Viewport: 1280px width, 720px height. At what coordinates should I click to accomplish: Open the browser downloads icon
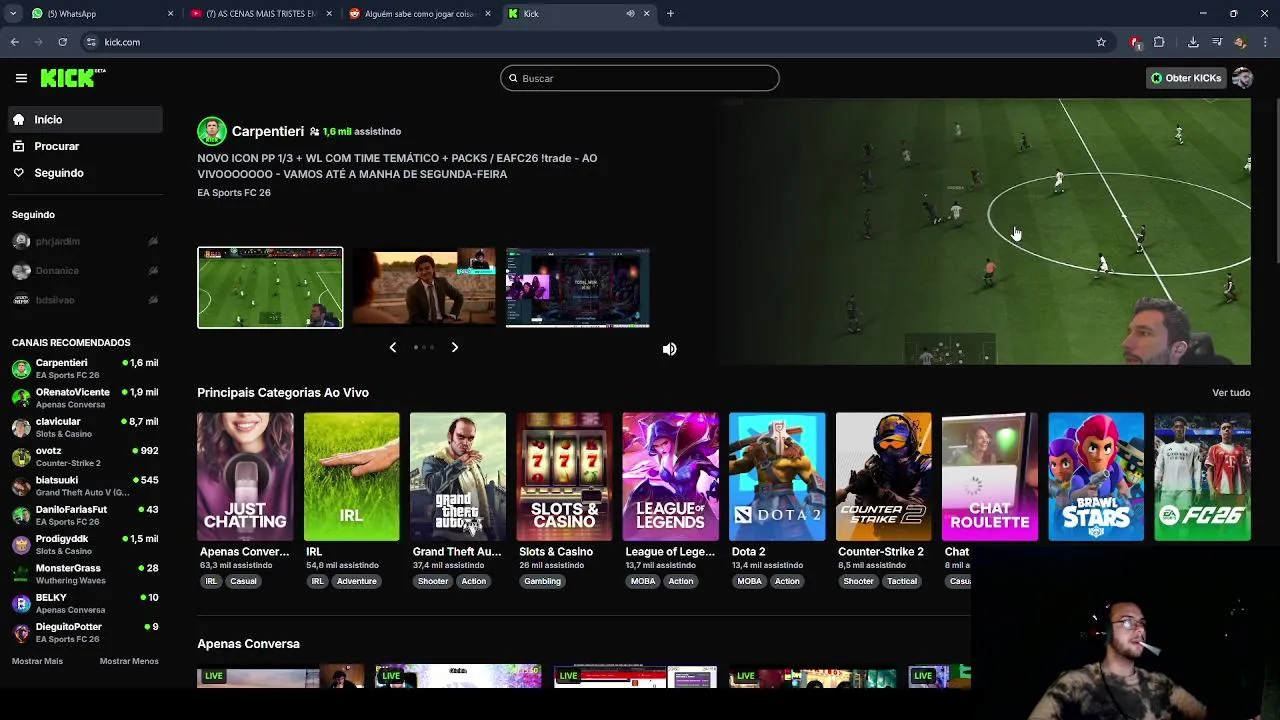(x=1193, y=42)
